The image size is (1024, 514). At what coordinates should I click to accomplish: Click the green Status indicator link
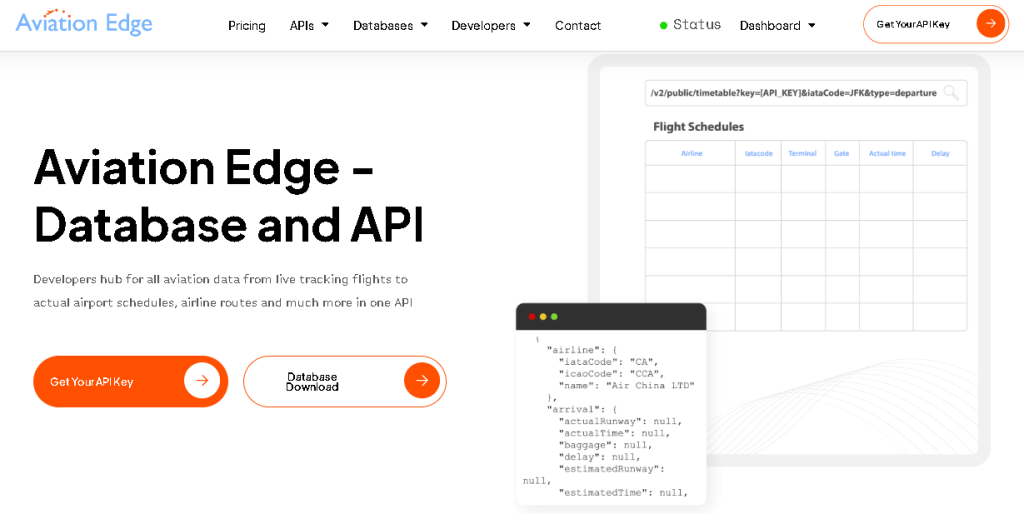pos(690,25)
